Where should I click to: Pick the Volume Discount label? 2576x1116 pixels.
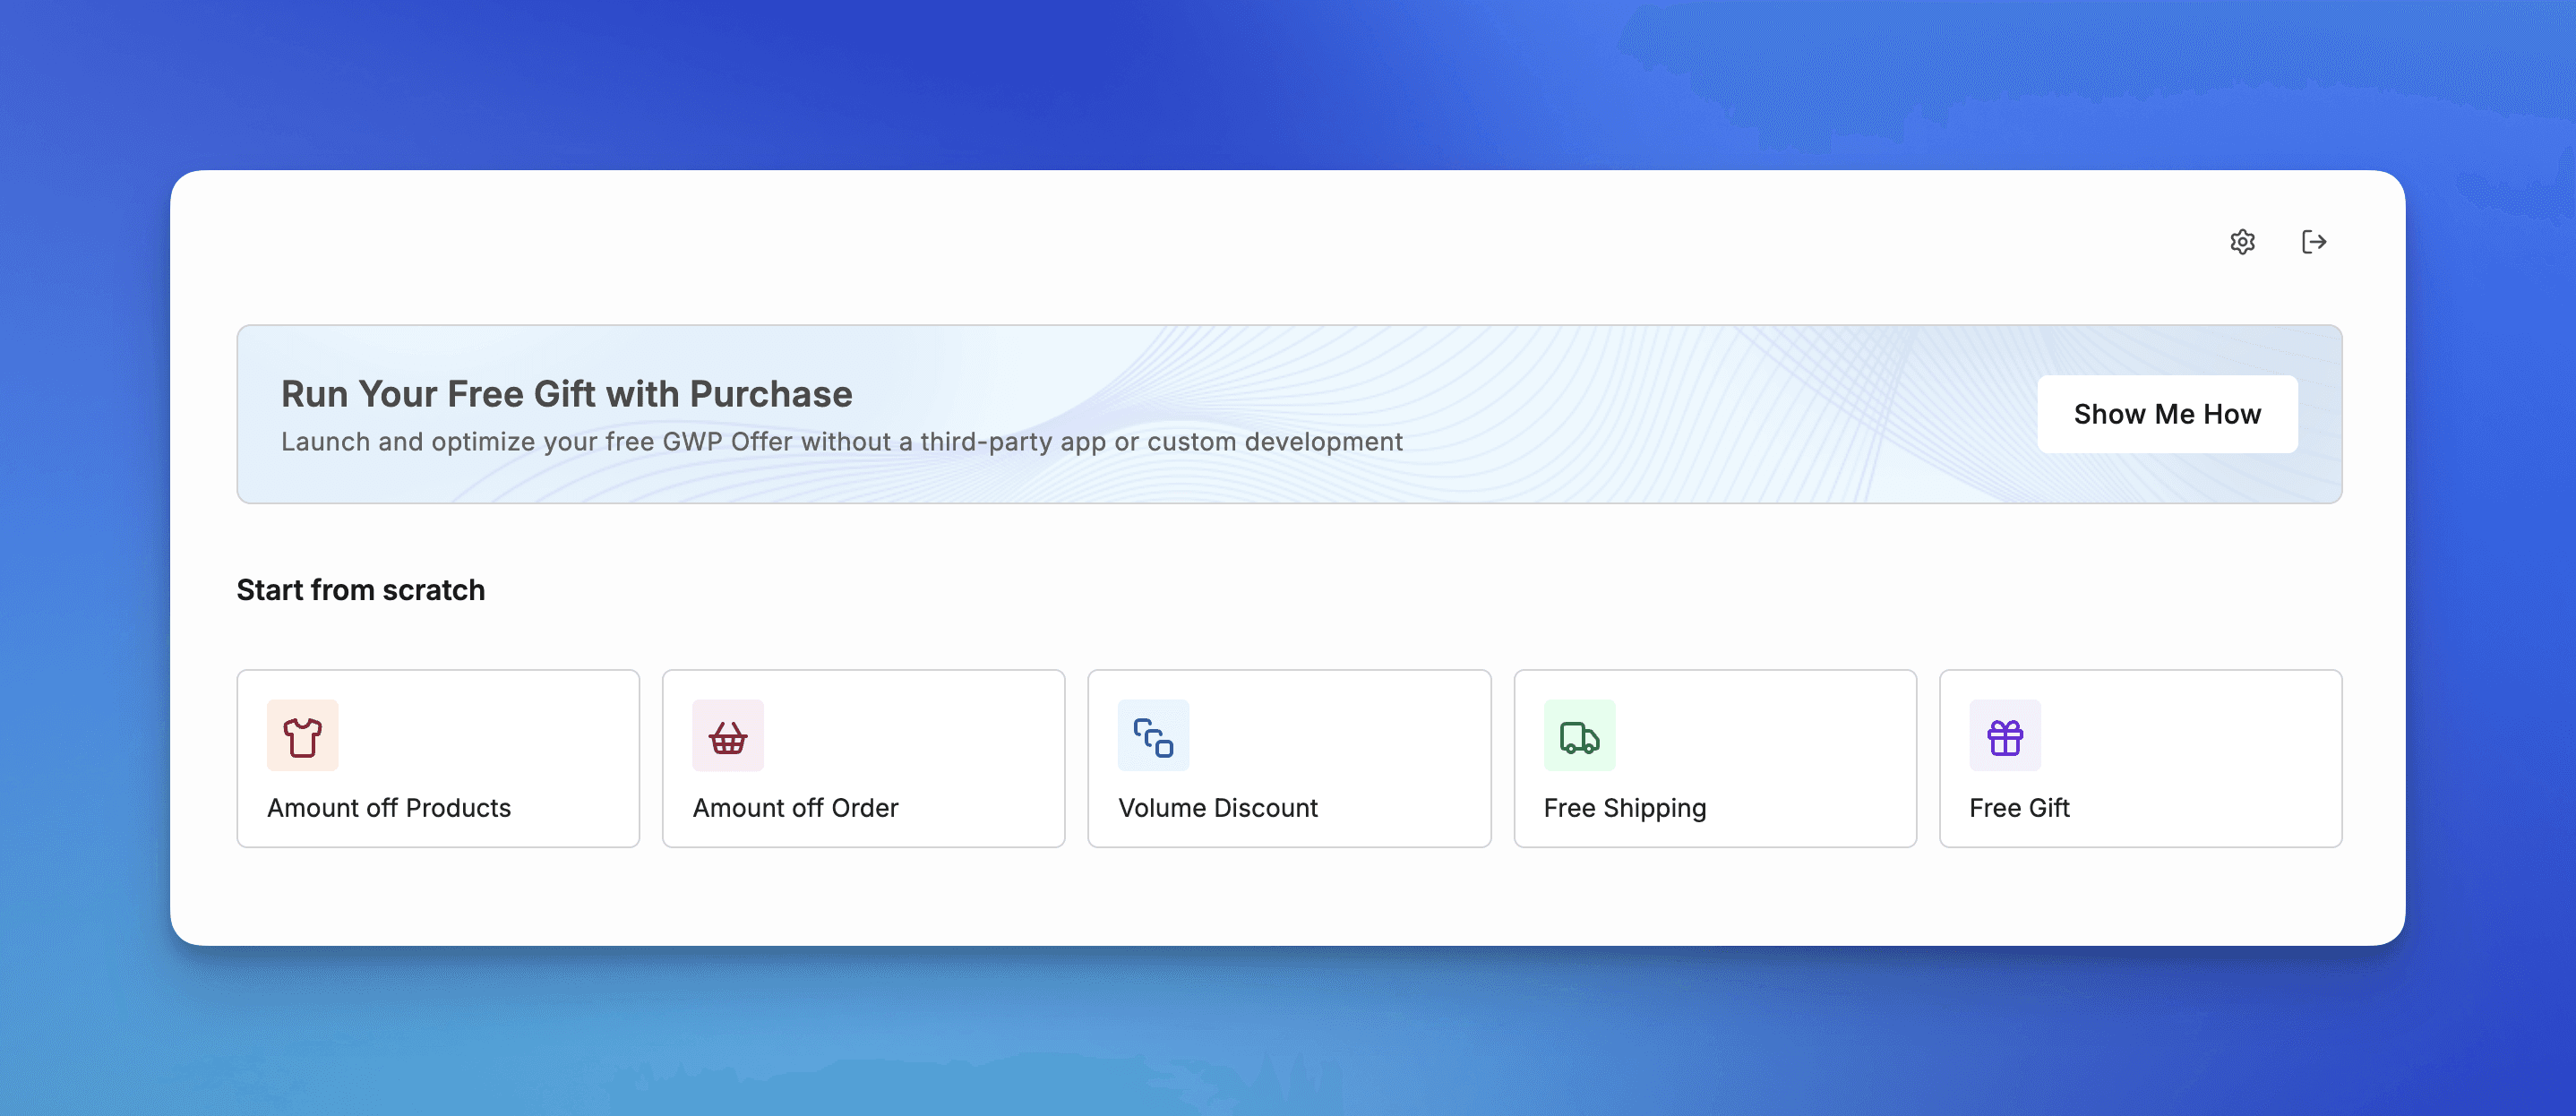click(1217, 808)
